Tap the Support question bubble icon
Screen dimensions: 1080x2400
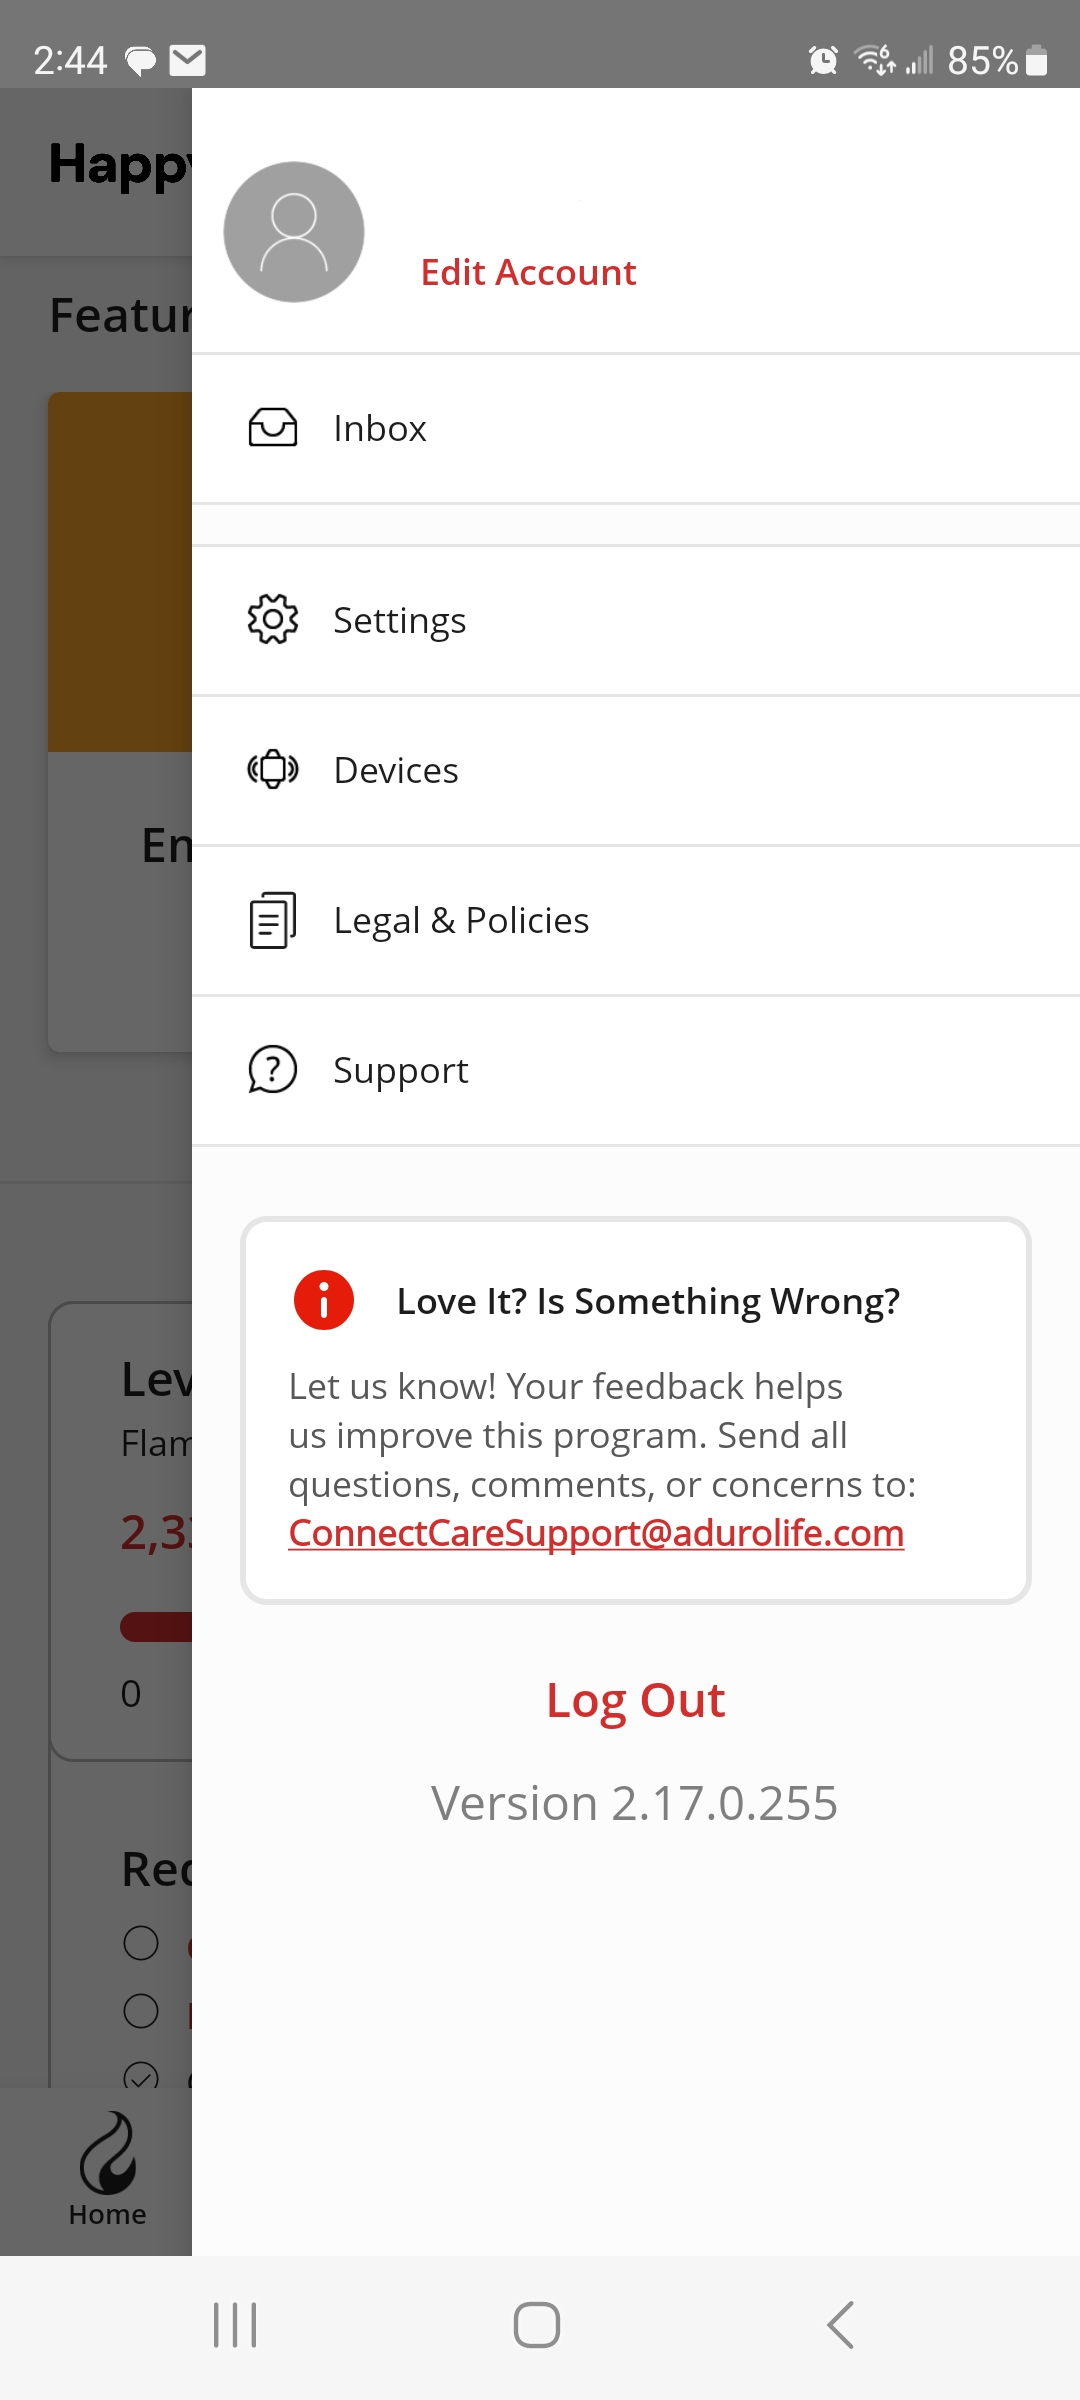(x=273, y=1070)
